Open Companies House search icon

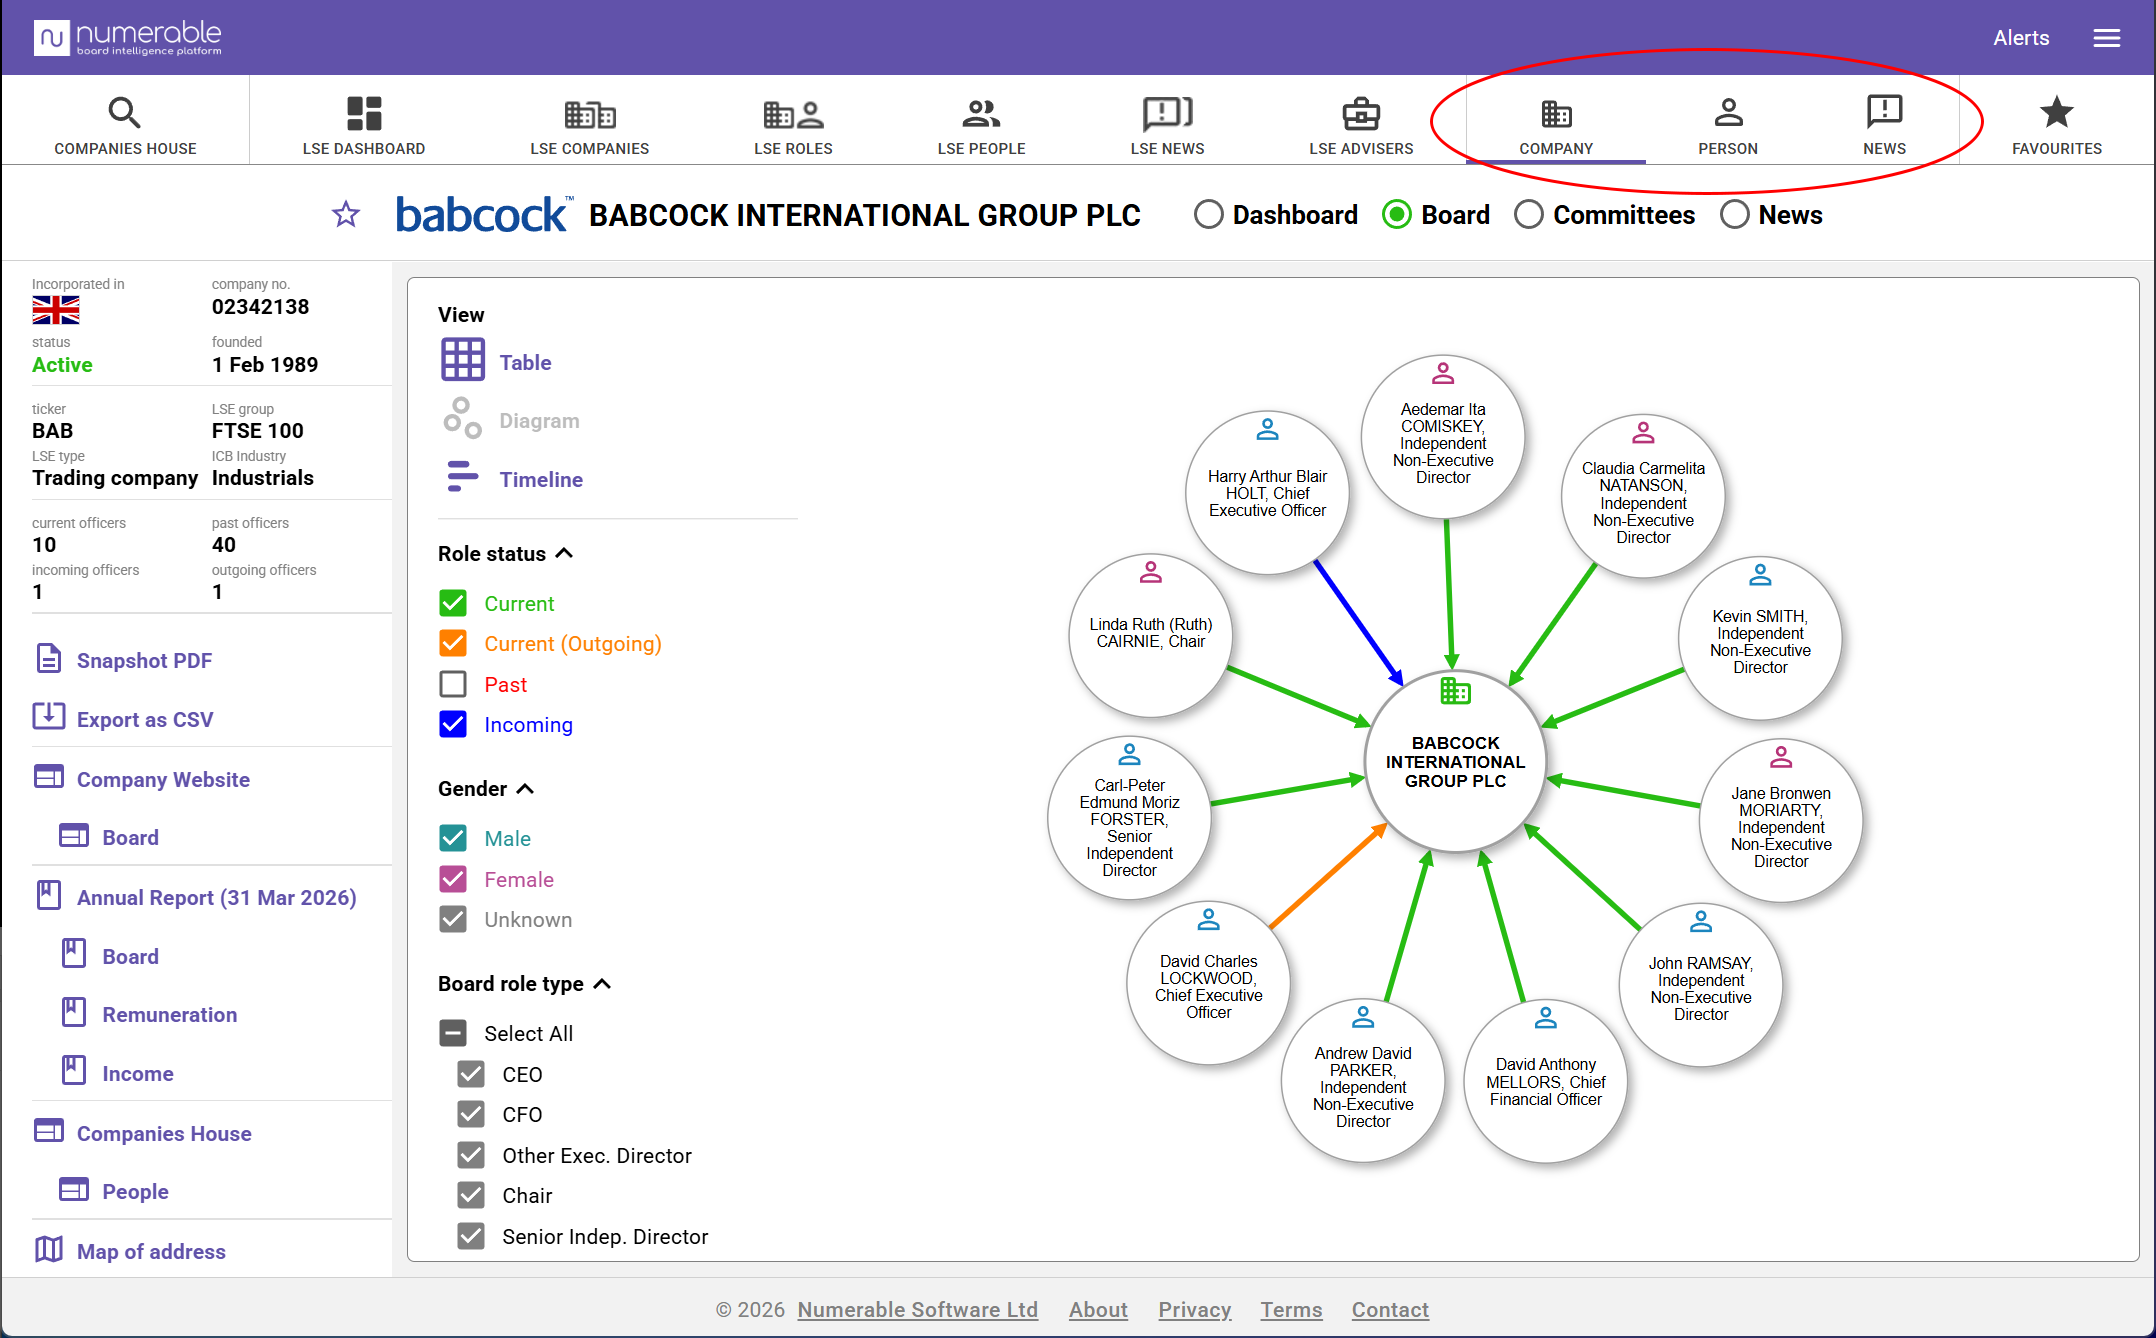click(124, 113)
